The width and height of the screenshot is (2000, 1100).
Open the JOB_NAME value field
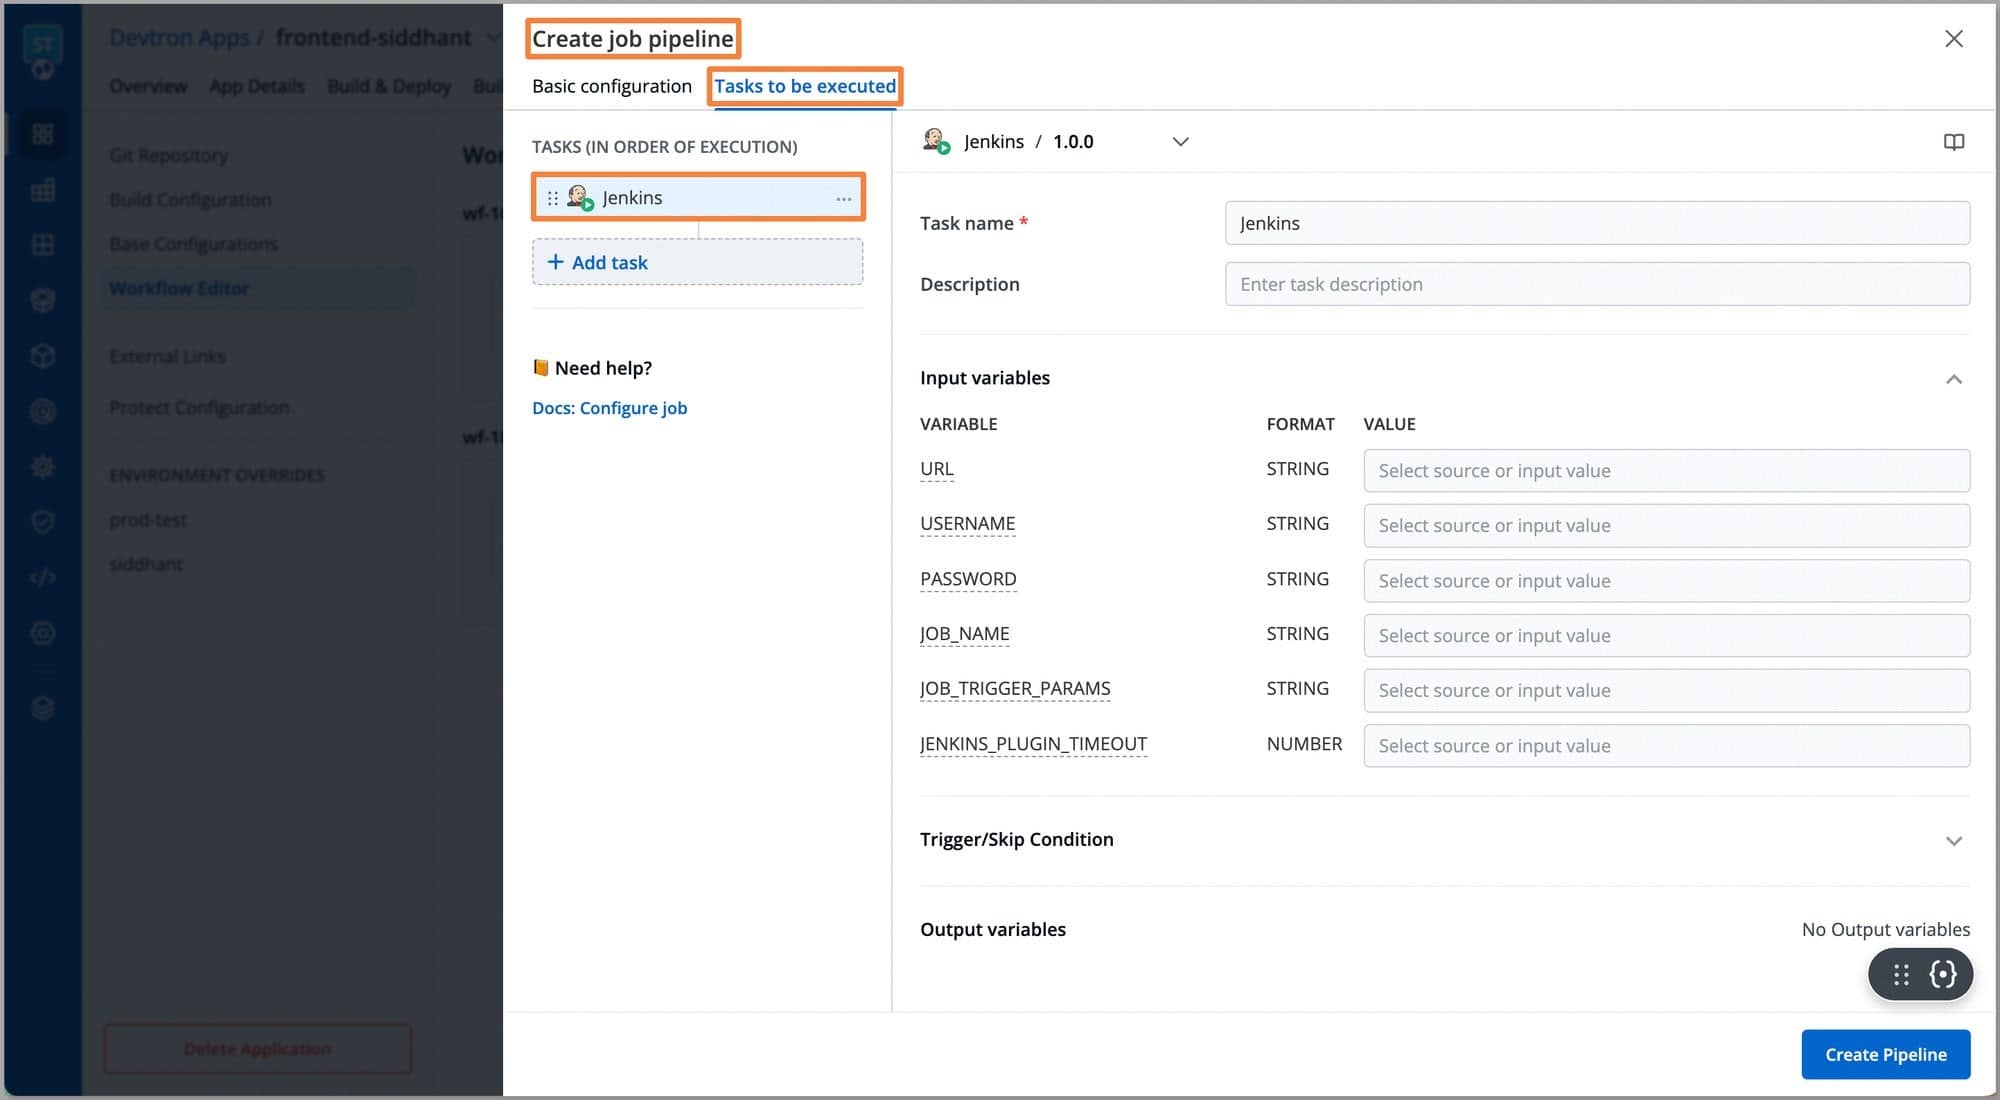(1666, 636)
